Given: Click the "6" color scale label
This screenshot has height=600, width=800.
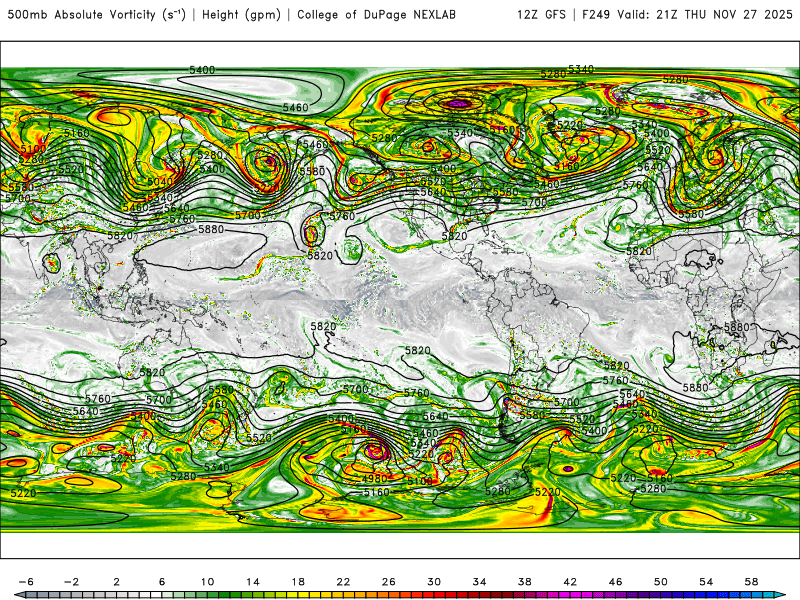Looking at the screenshot, I should pos(162,582).
